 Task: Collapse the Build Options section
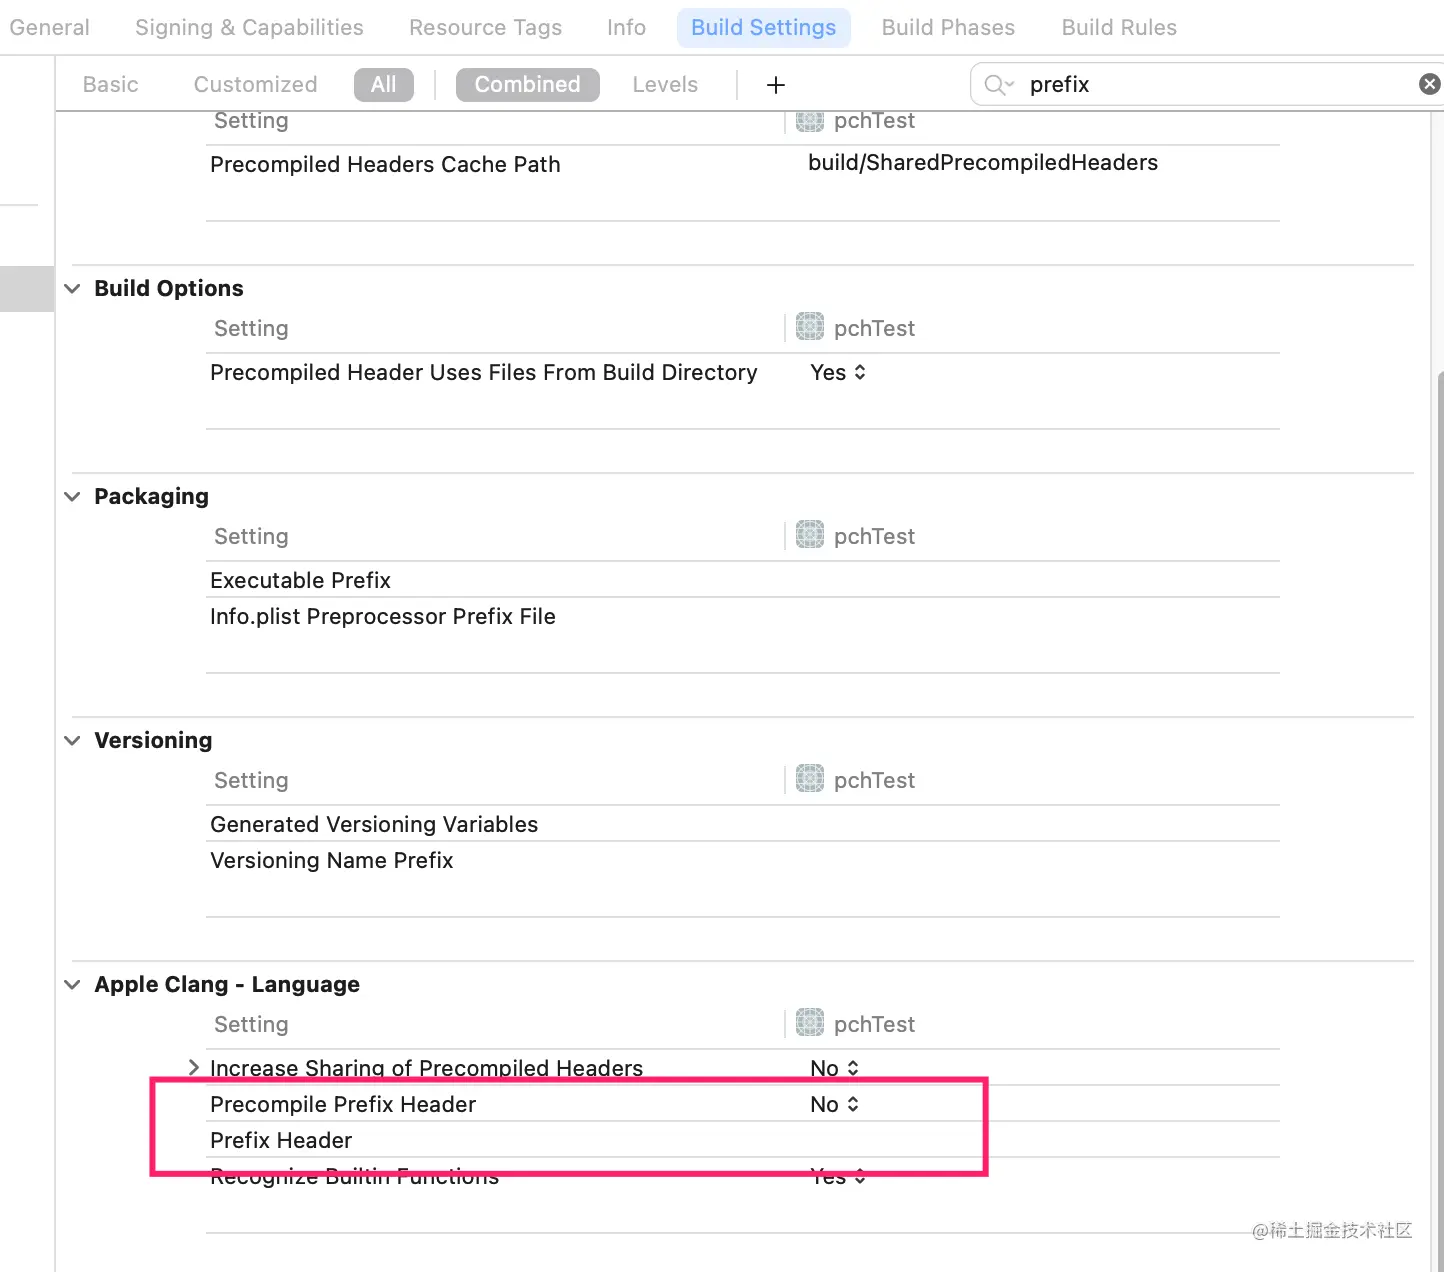[72, 288]
